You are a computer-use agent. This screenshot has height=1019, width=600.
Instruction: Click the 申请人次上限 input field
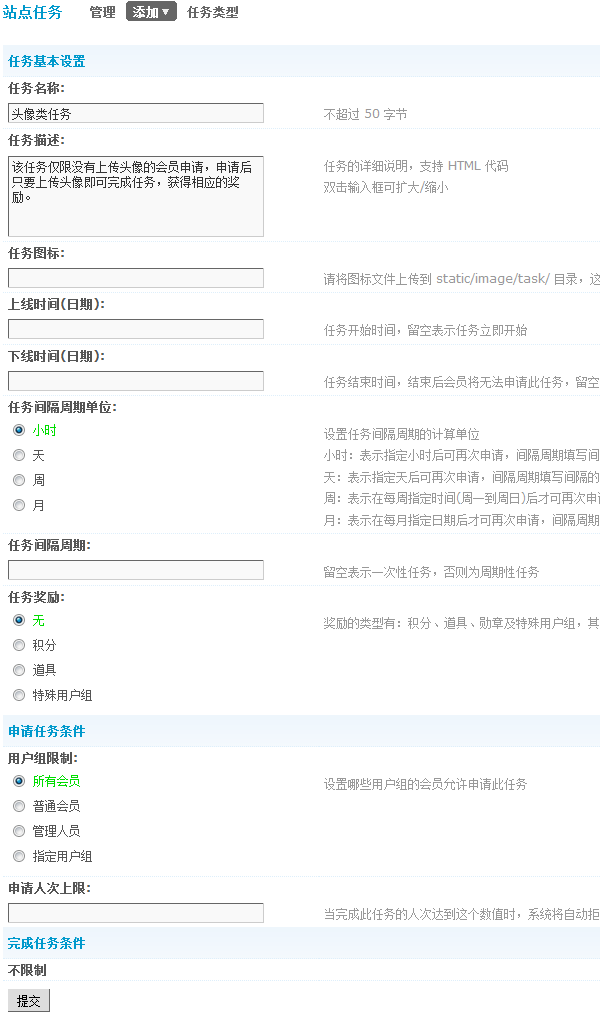tap(136, 913)
